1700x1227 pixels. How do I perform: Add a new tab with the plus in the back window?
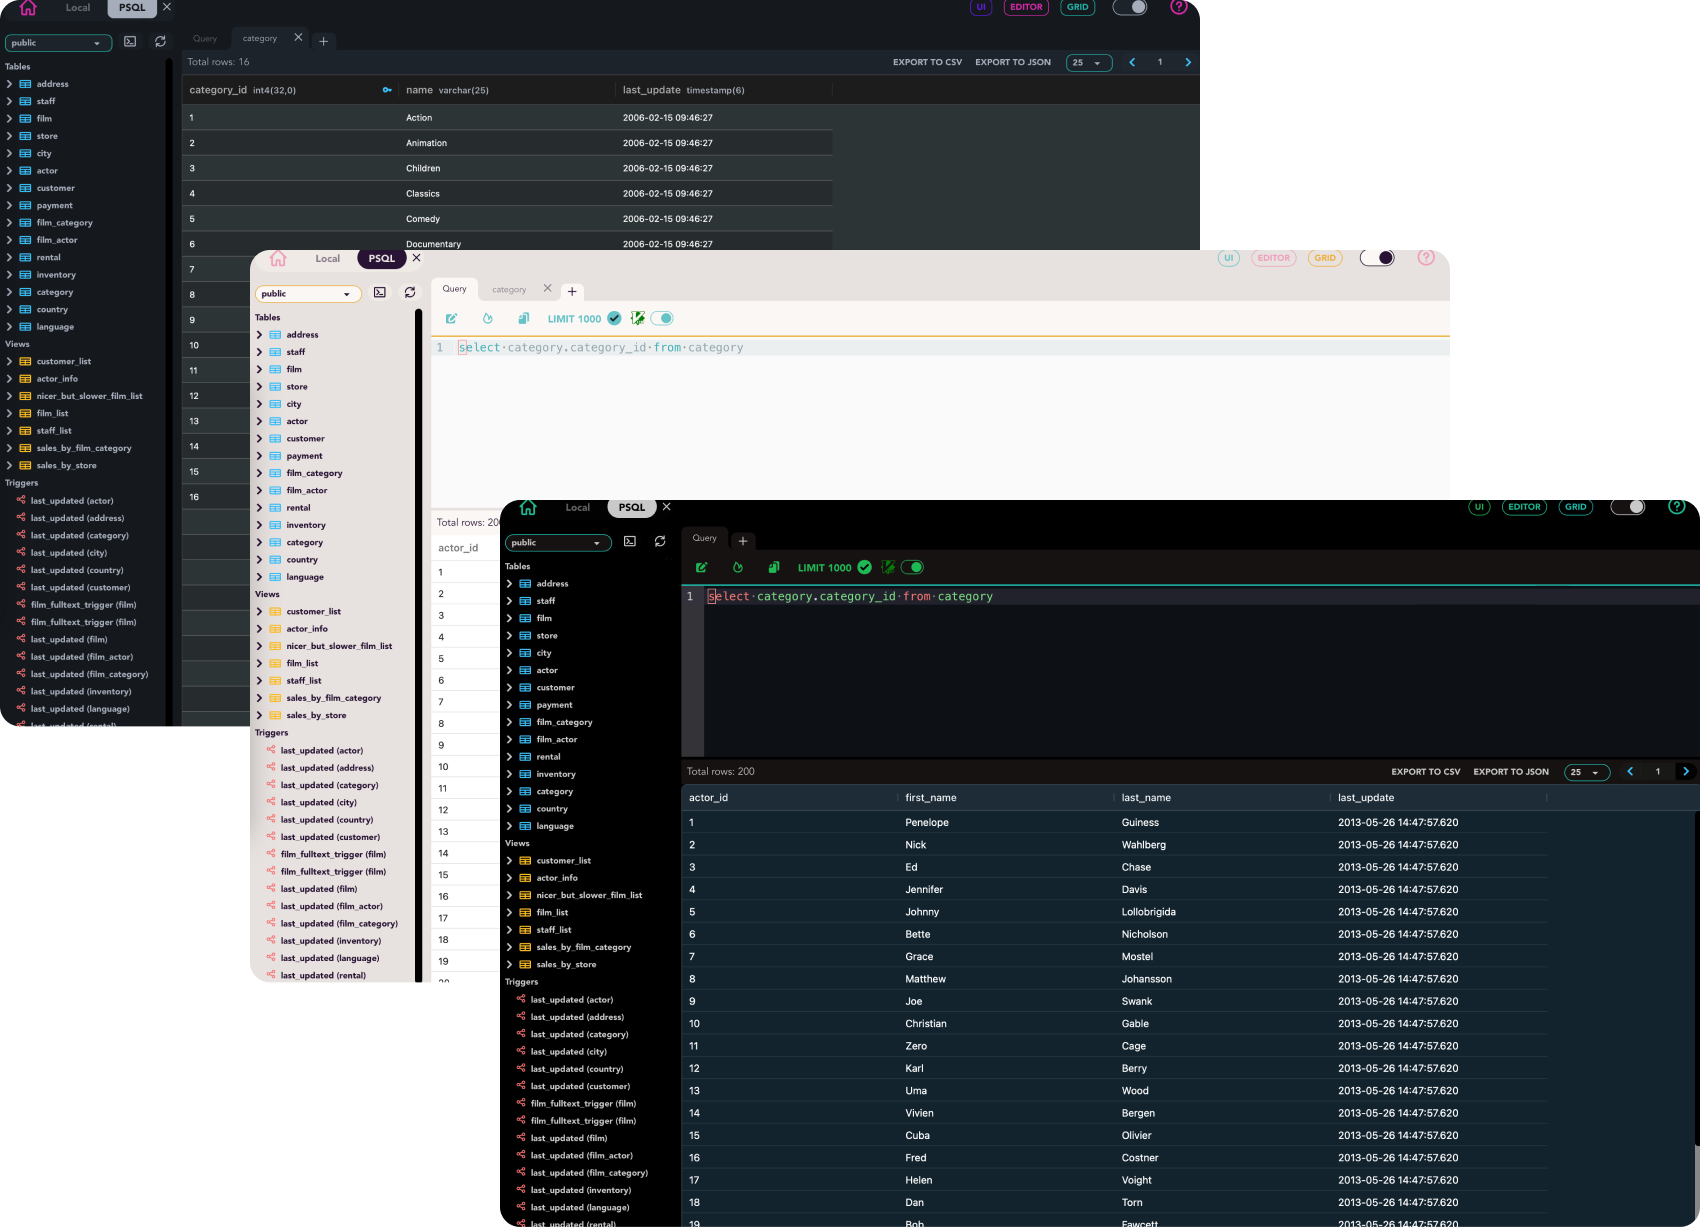click(323, 41)
